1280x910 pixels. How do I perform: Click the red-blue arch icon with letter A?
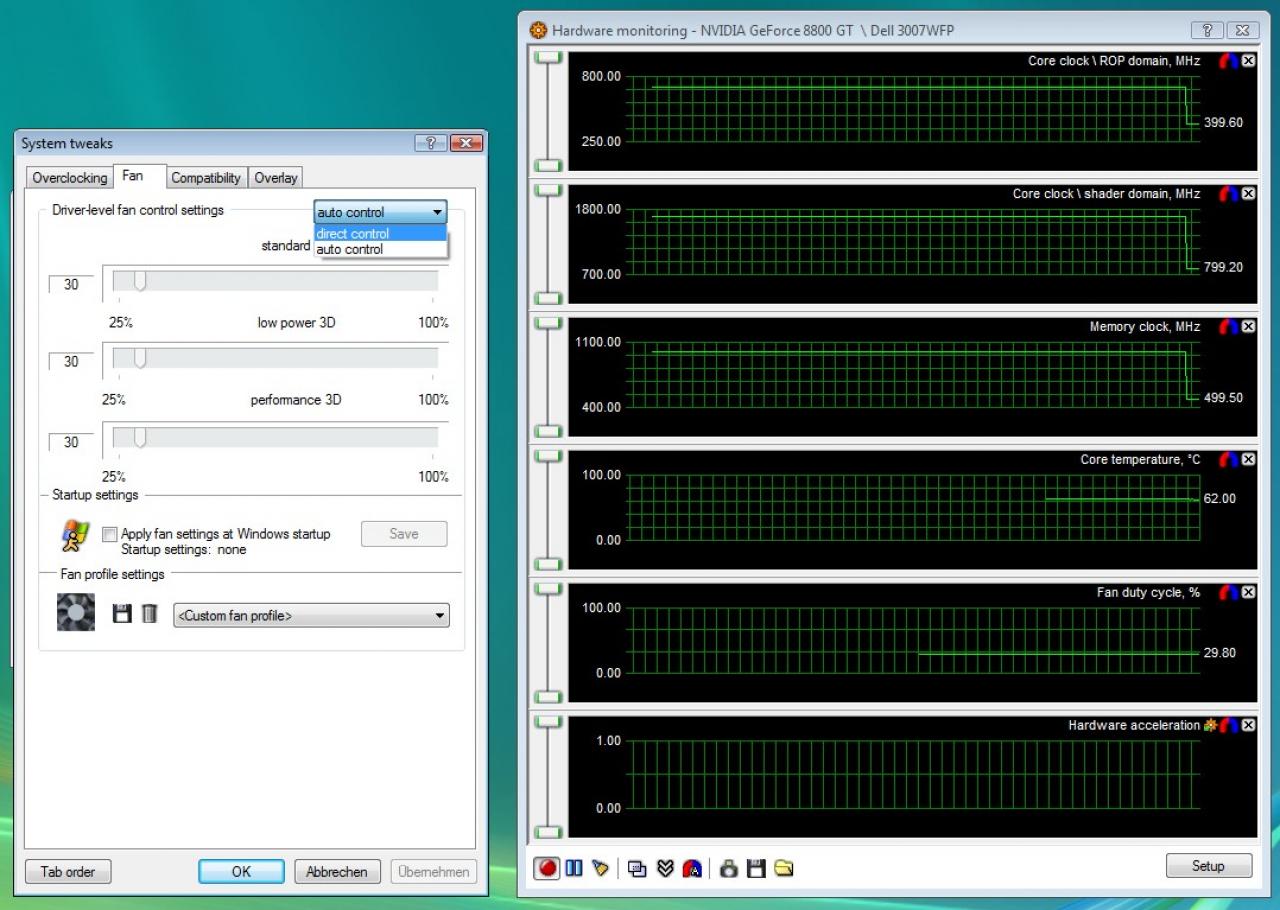click(x=692, y=868)
